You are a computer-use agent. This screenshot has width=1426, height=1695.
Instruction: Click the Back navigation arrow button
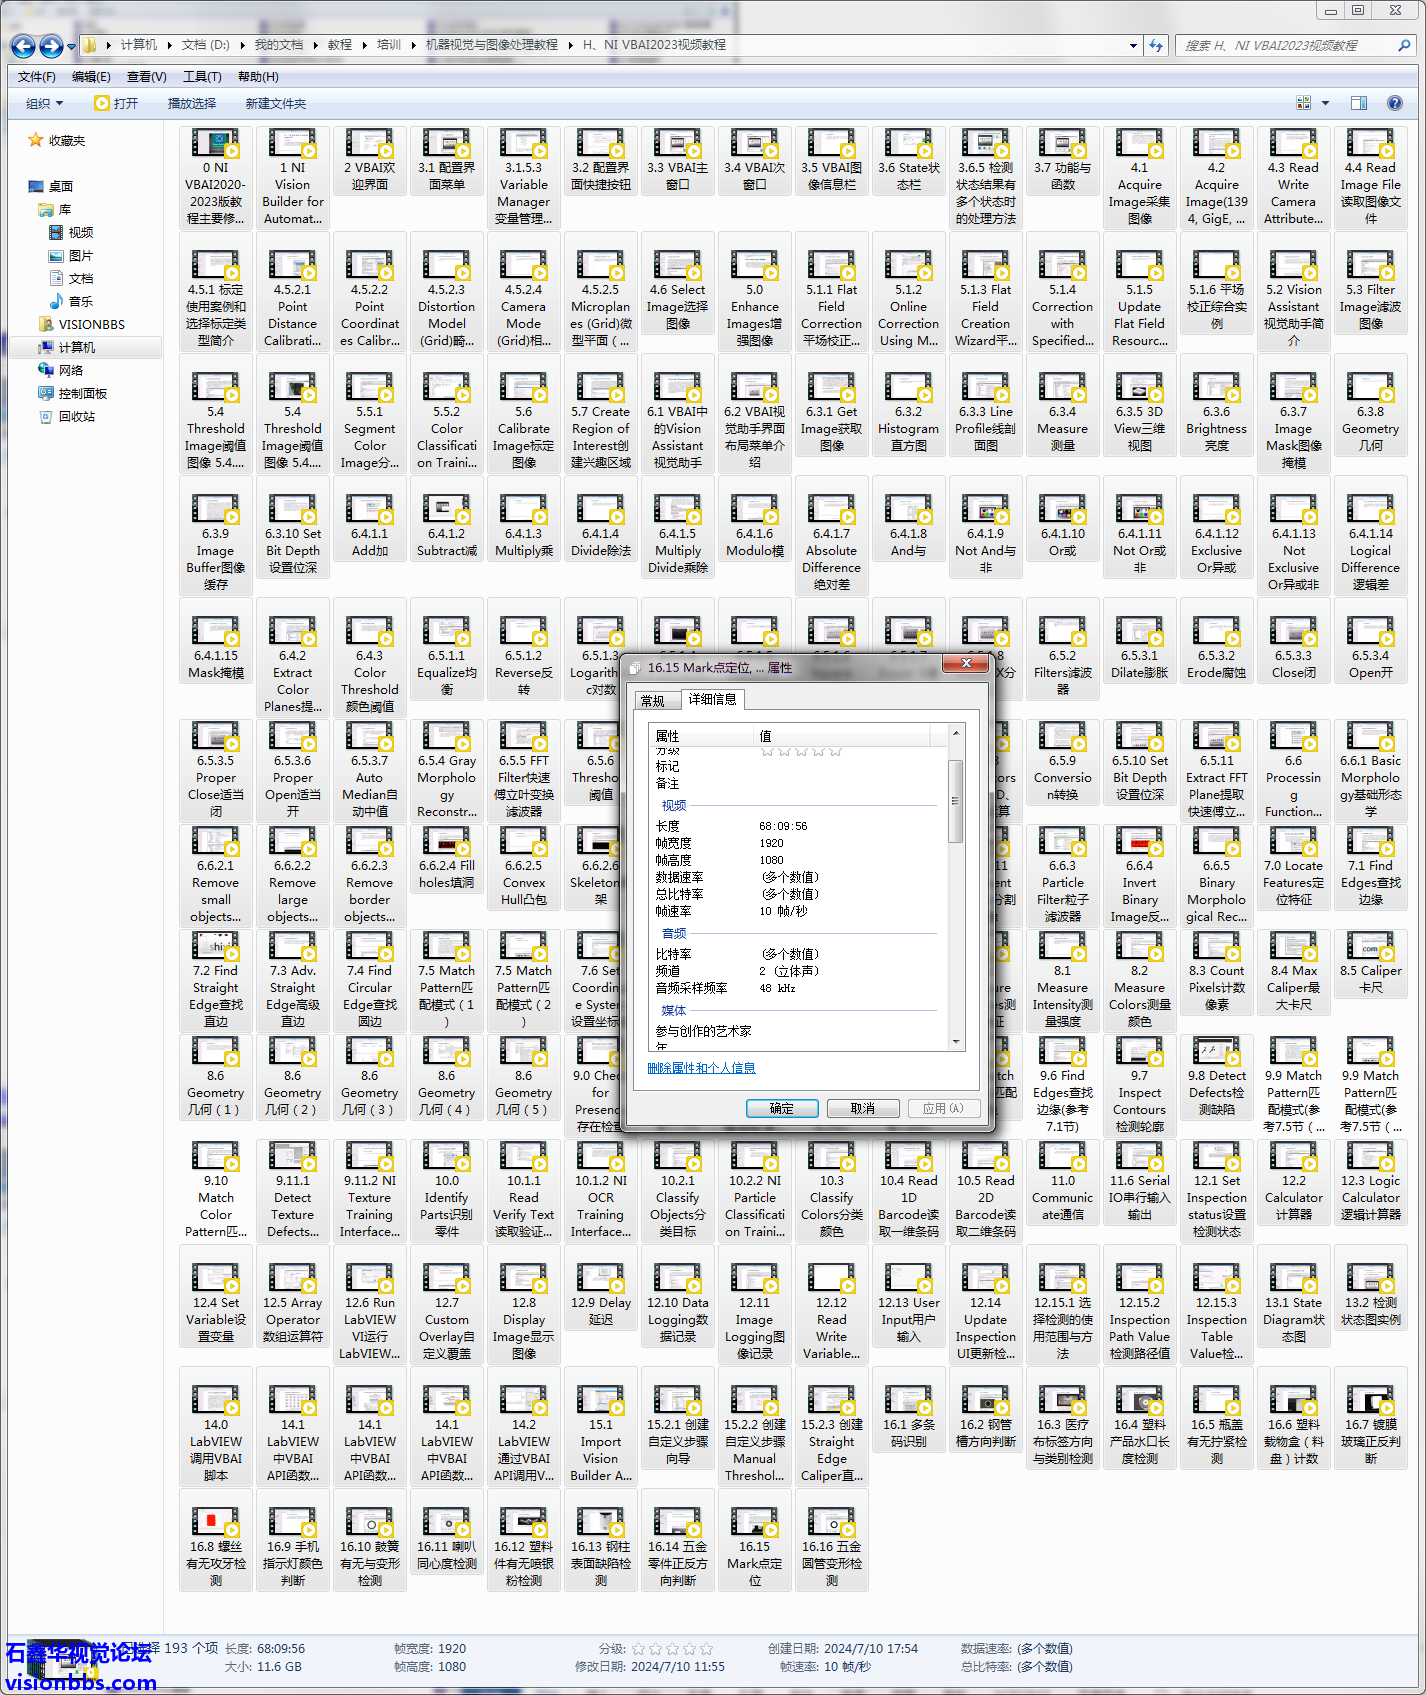23,46
